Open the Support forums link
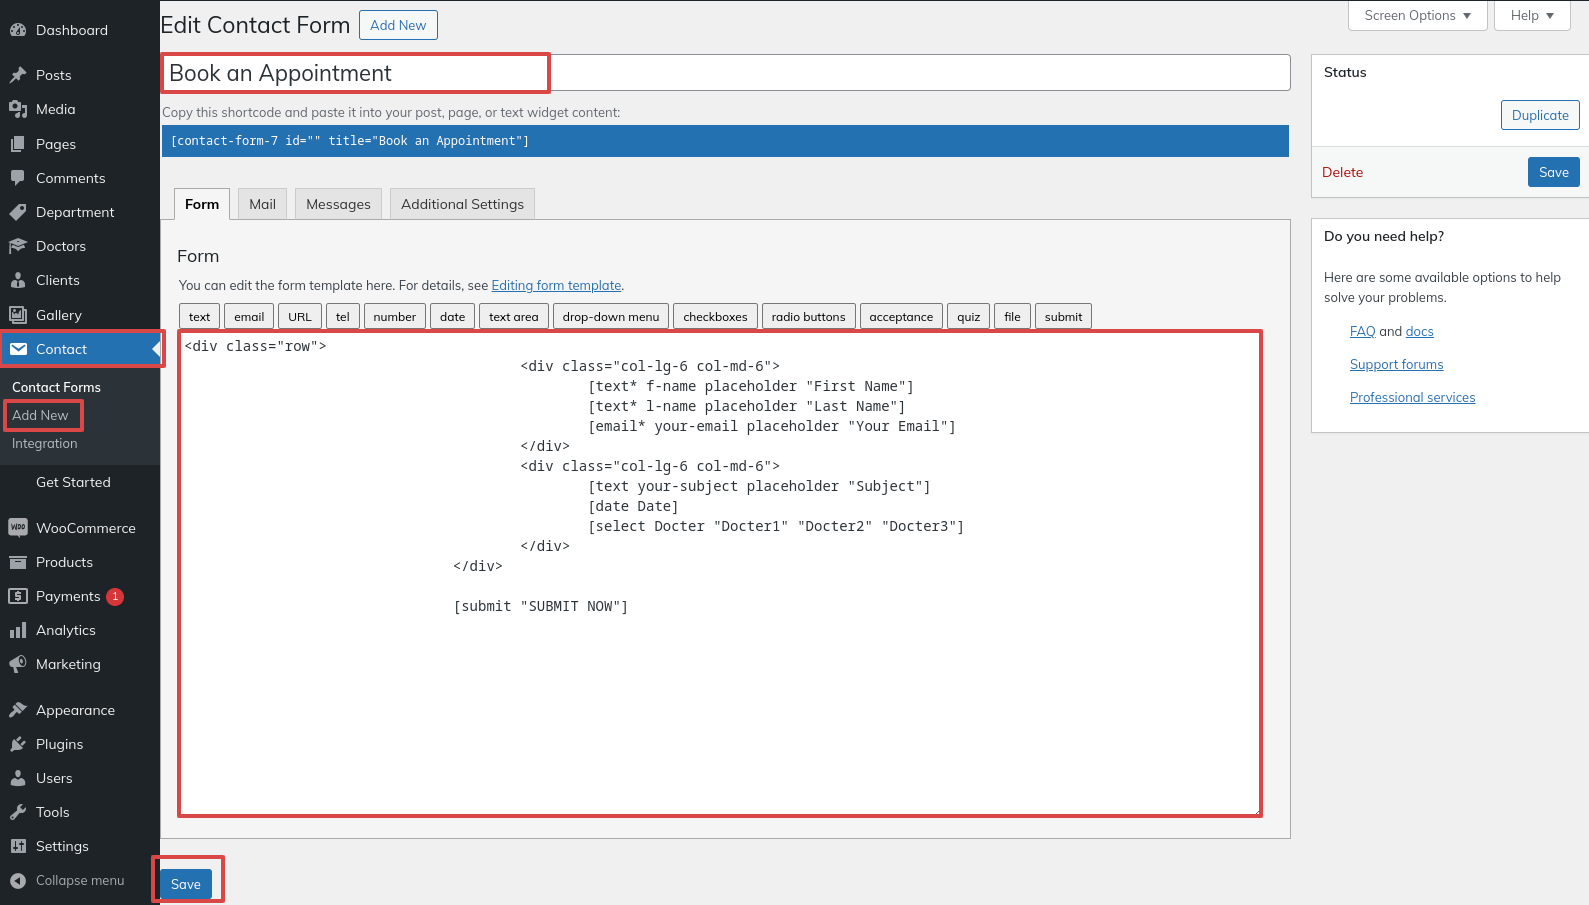 coord(1396,364)
